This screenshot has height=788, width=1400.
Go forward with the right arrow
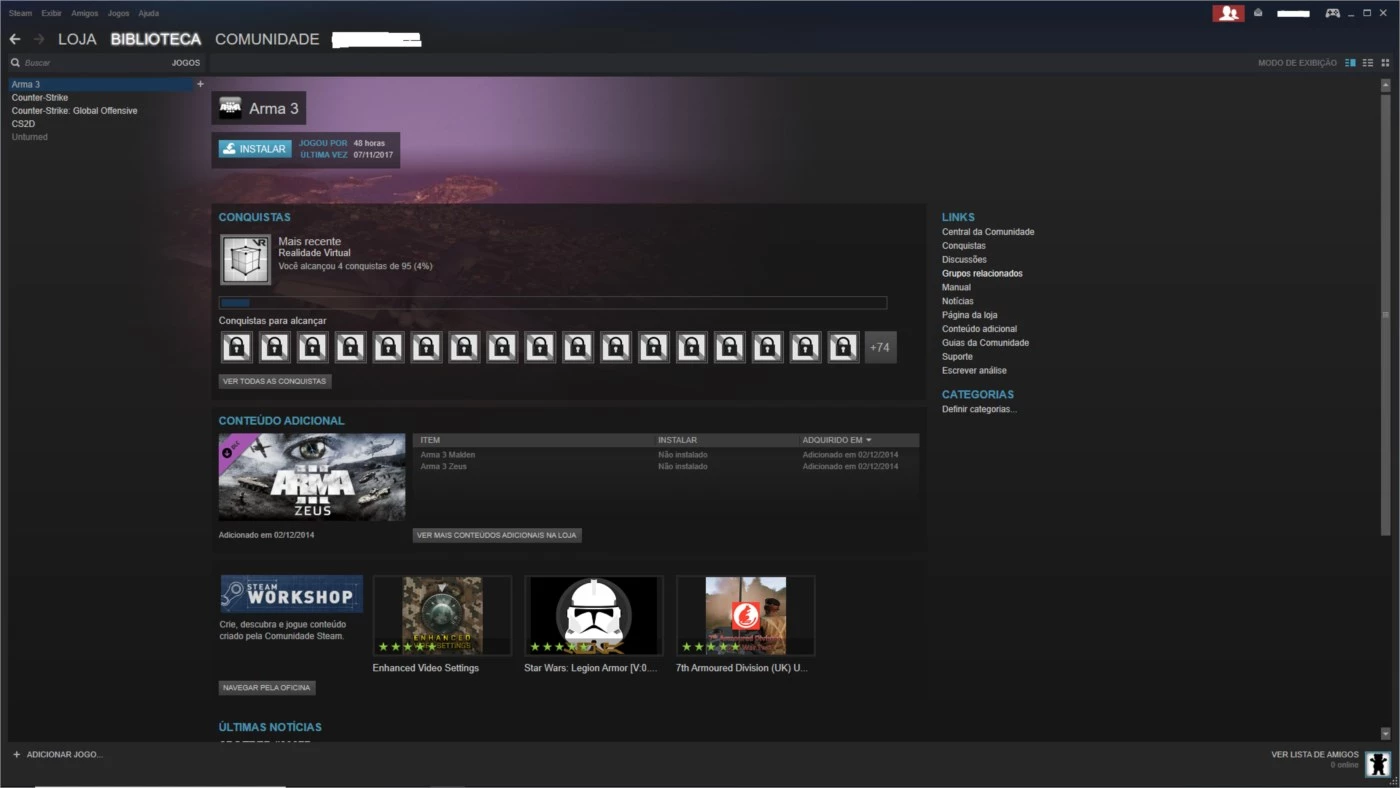pos(39,39)
